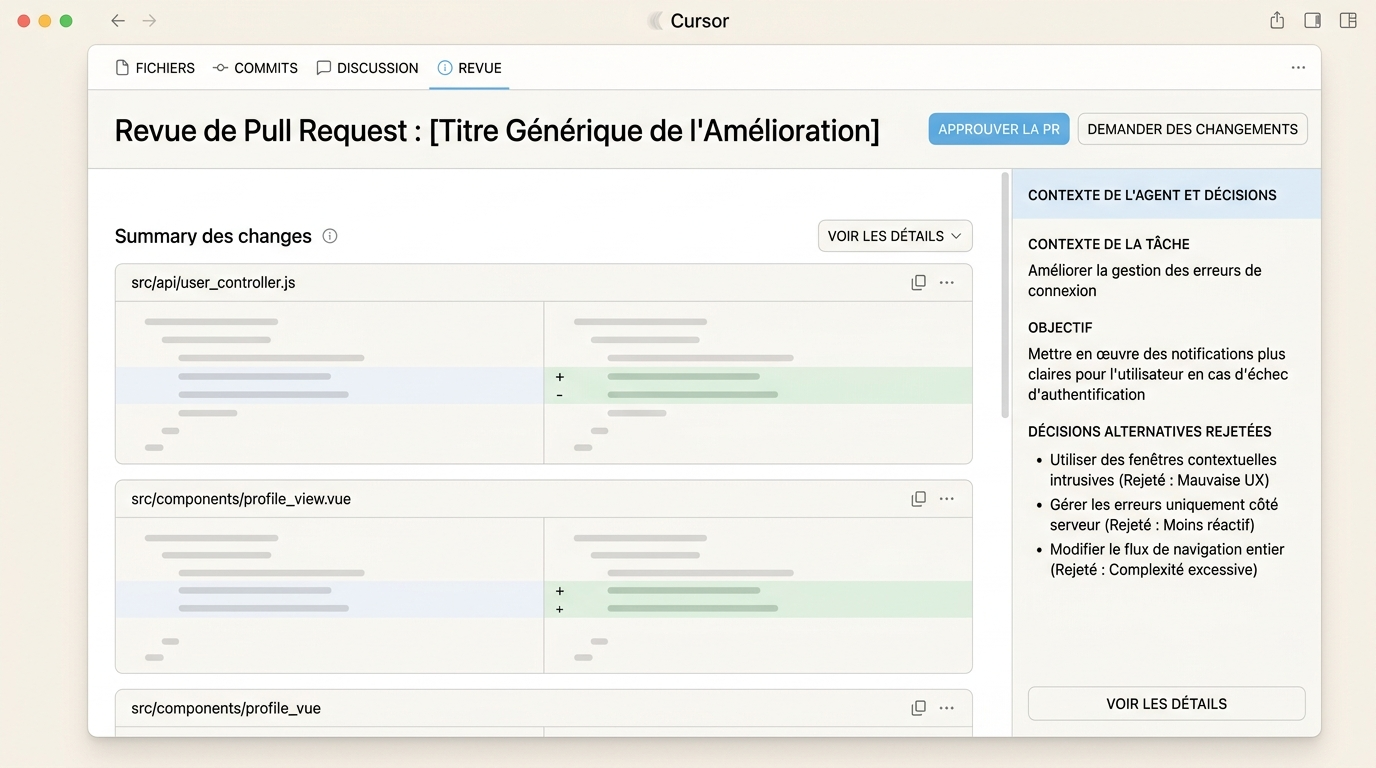Viewport: 1376px width, 768px height.
Task: Click the share icon in title bar
Action: (1277, 20)
